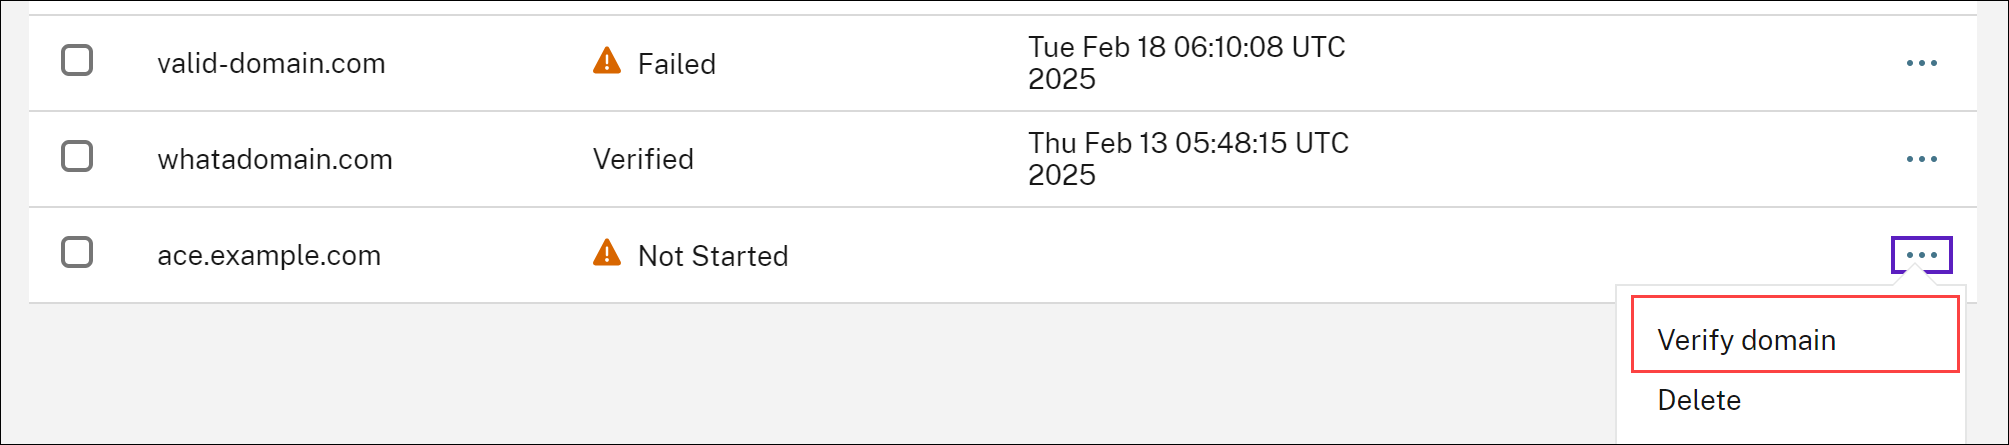Screen dimensions: 2009x445
Task: Click the Not Started status text
Action: pos(712,256)
